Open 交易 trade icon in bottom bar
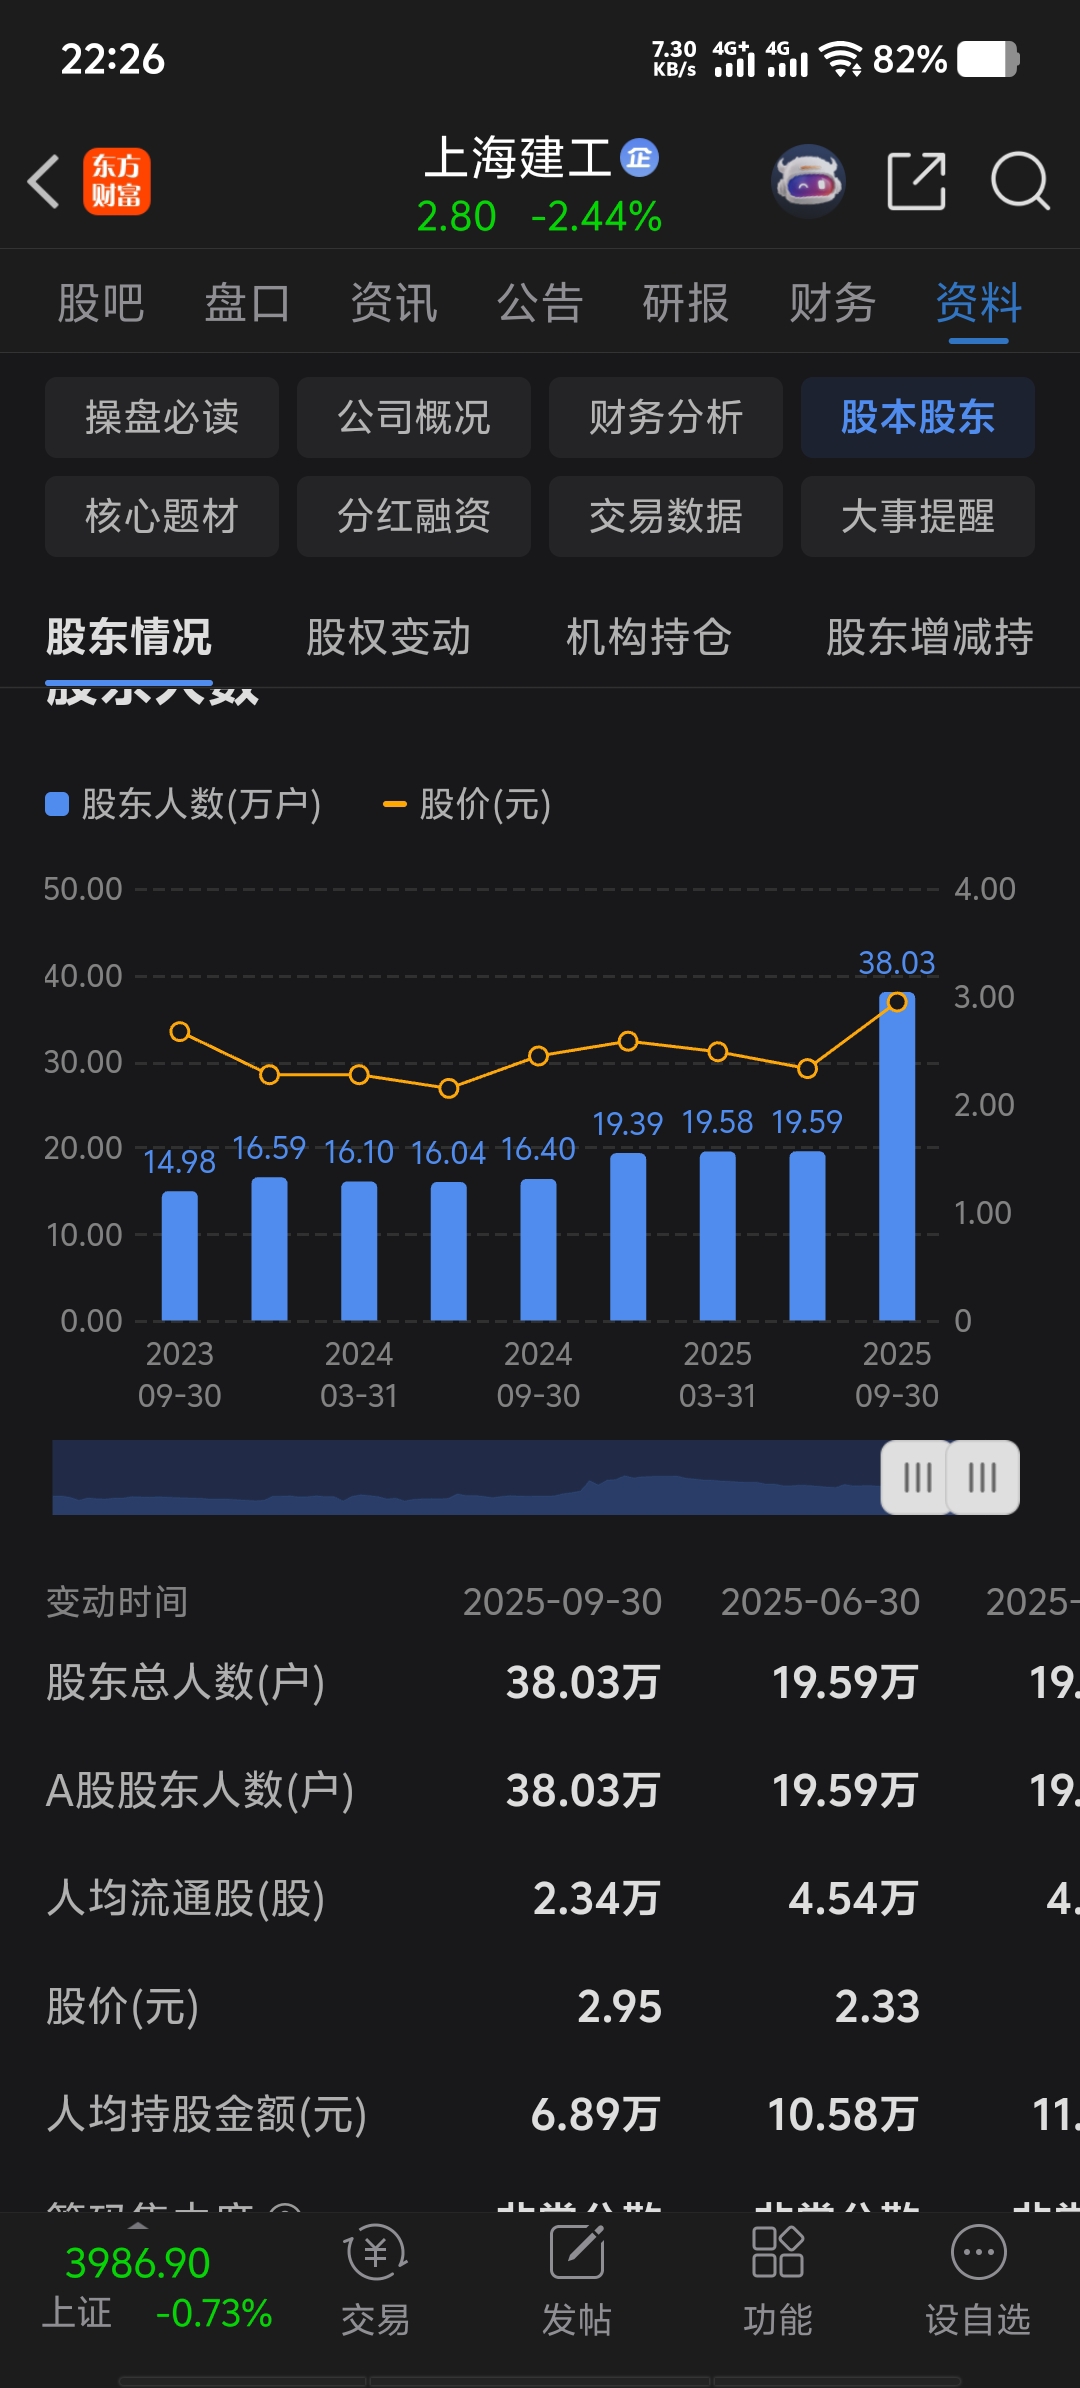 (375, 2282)
